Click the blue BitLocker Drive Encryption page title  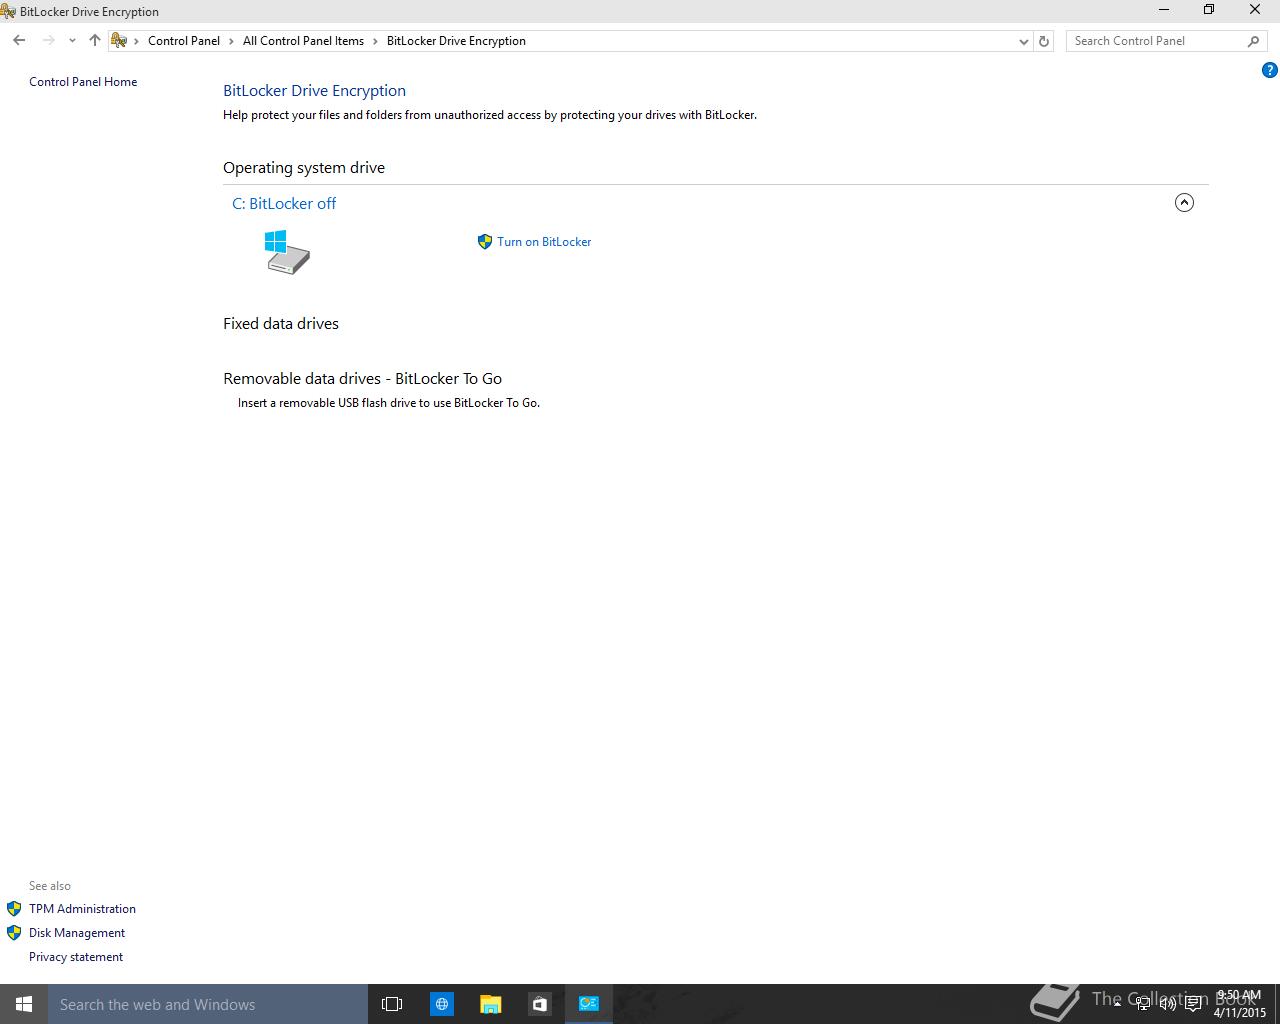[314, 91]
